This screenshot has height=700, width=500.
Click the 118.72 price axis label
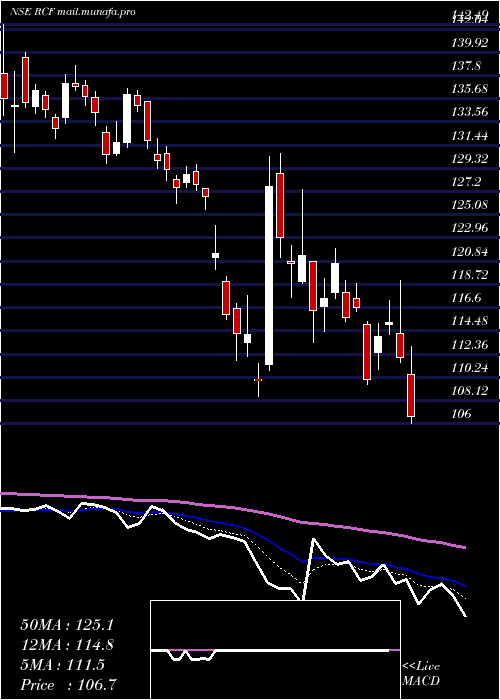coord(469,275)
